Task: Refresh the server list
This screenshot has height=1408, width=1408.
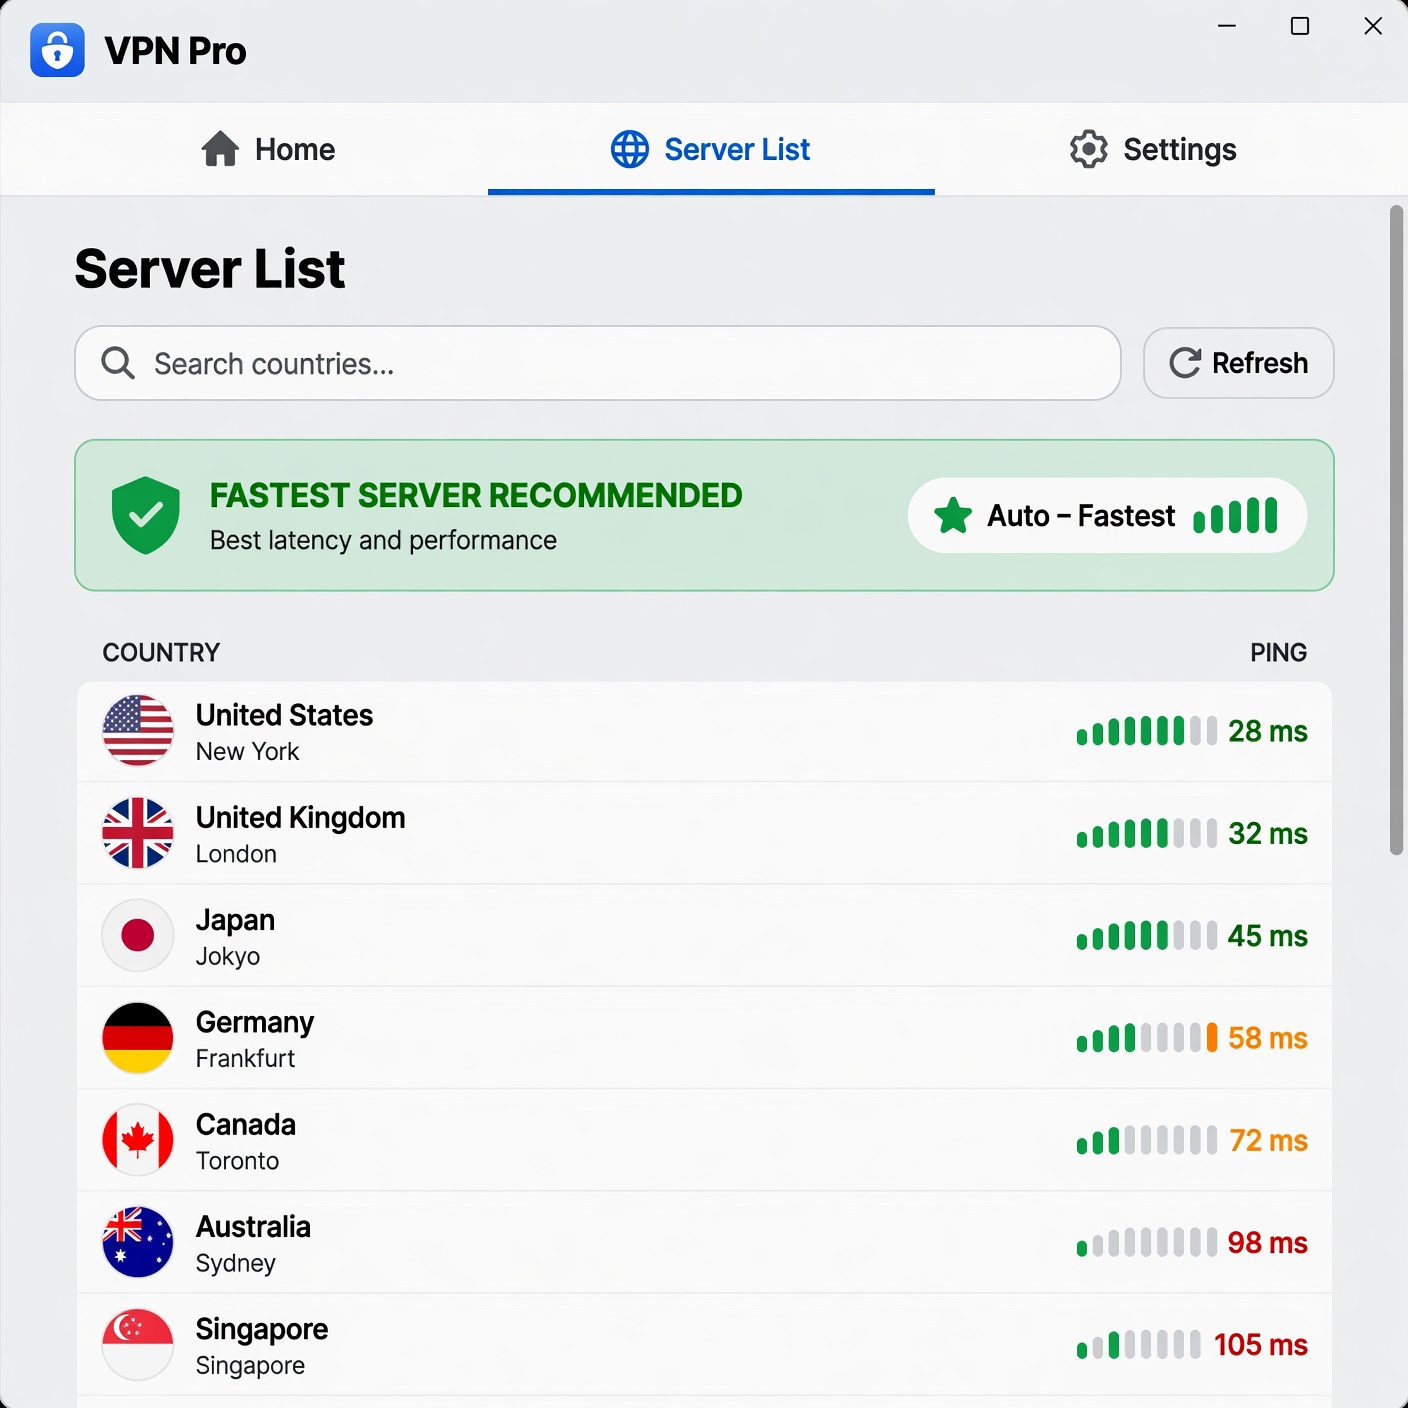Action: 1238,363
